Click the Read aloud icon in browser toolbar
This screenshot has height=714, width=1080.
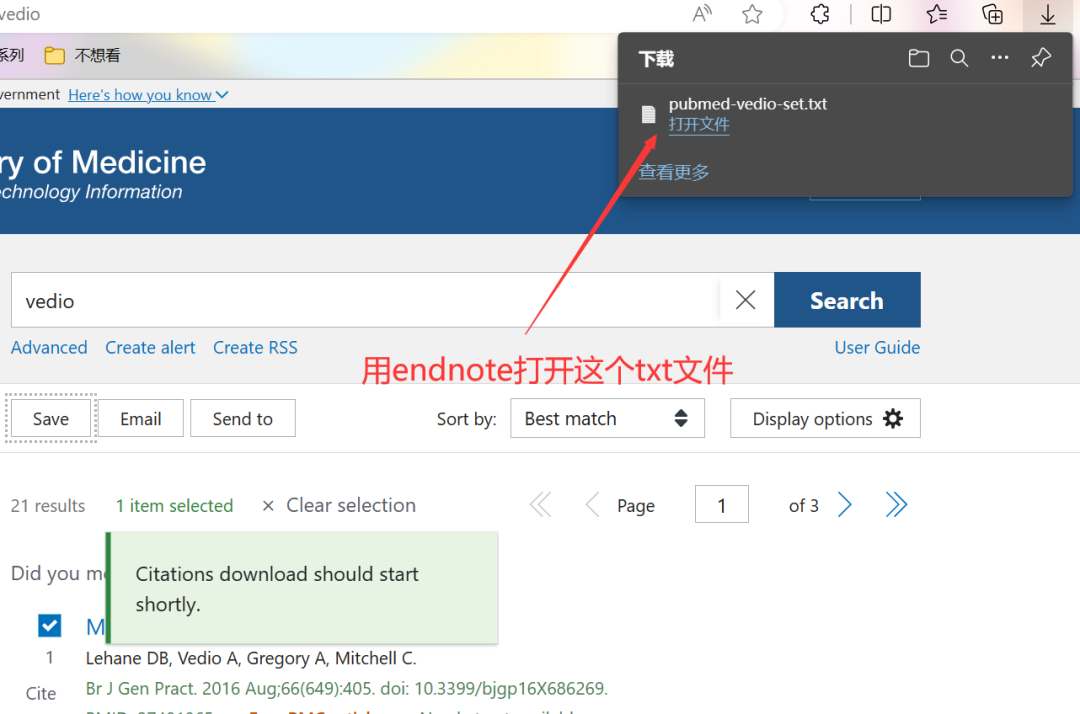pyautogui.click(x=702, y=14)
